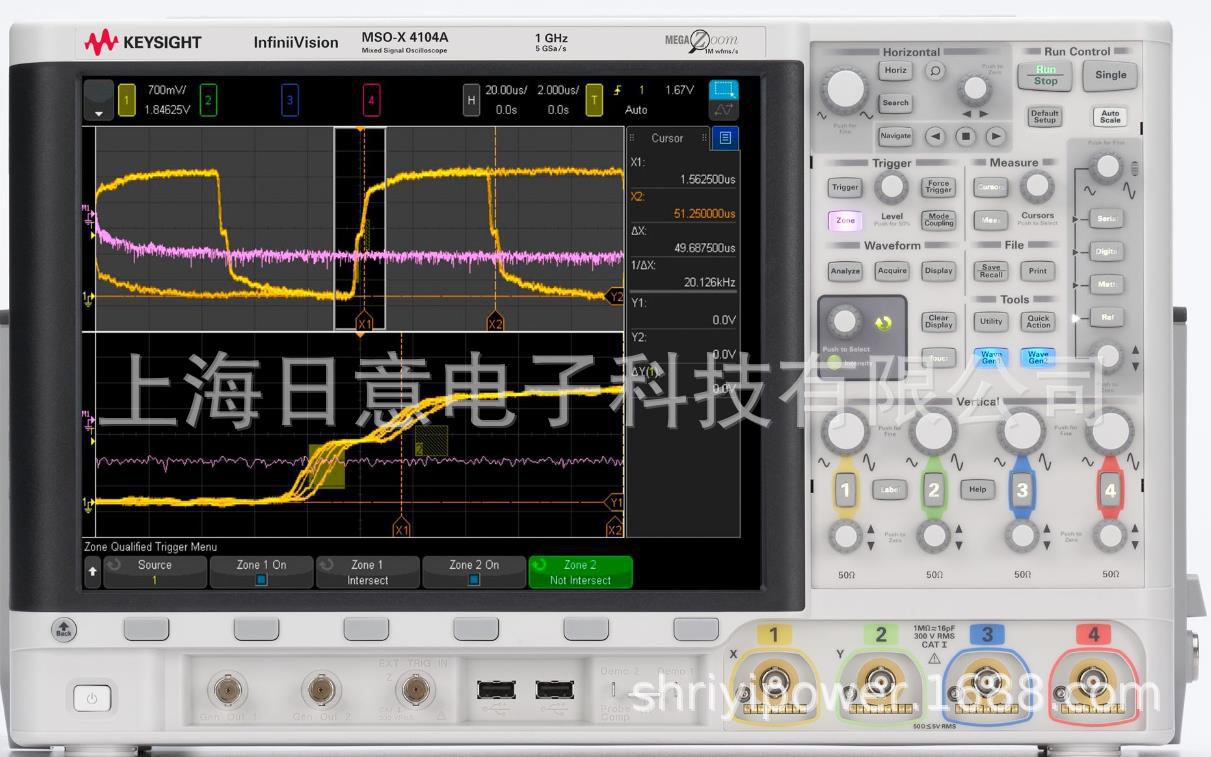
Task: Tap the Wave Gen 1 icon button
Action: pyautogui.click(x=991, y=357)
